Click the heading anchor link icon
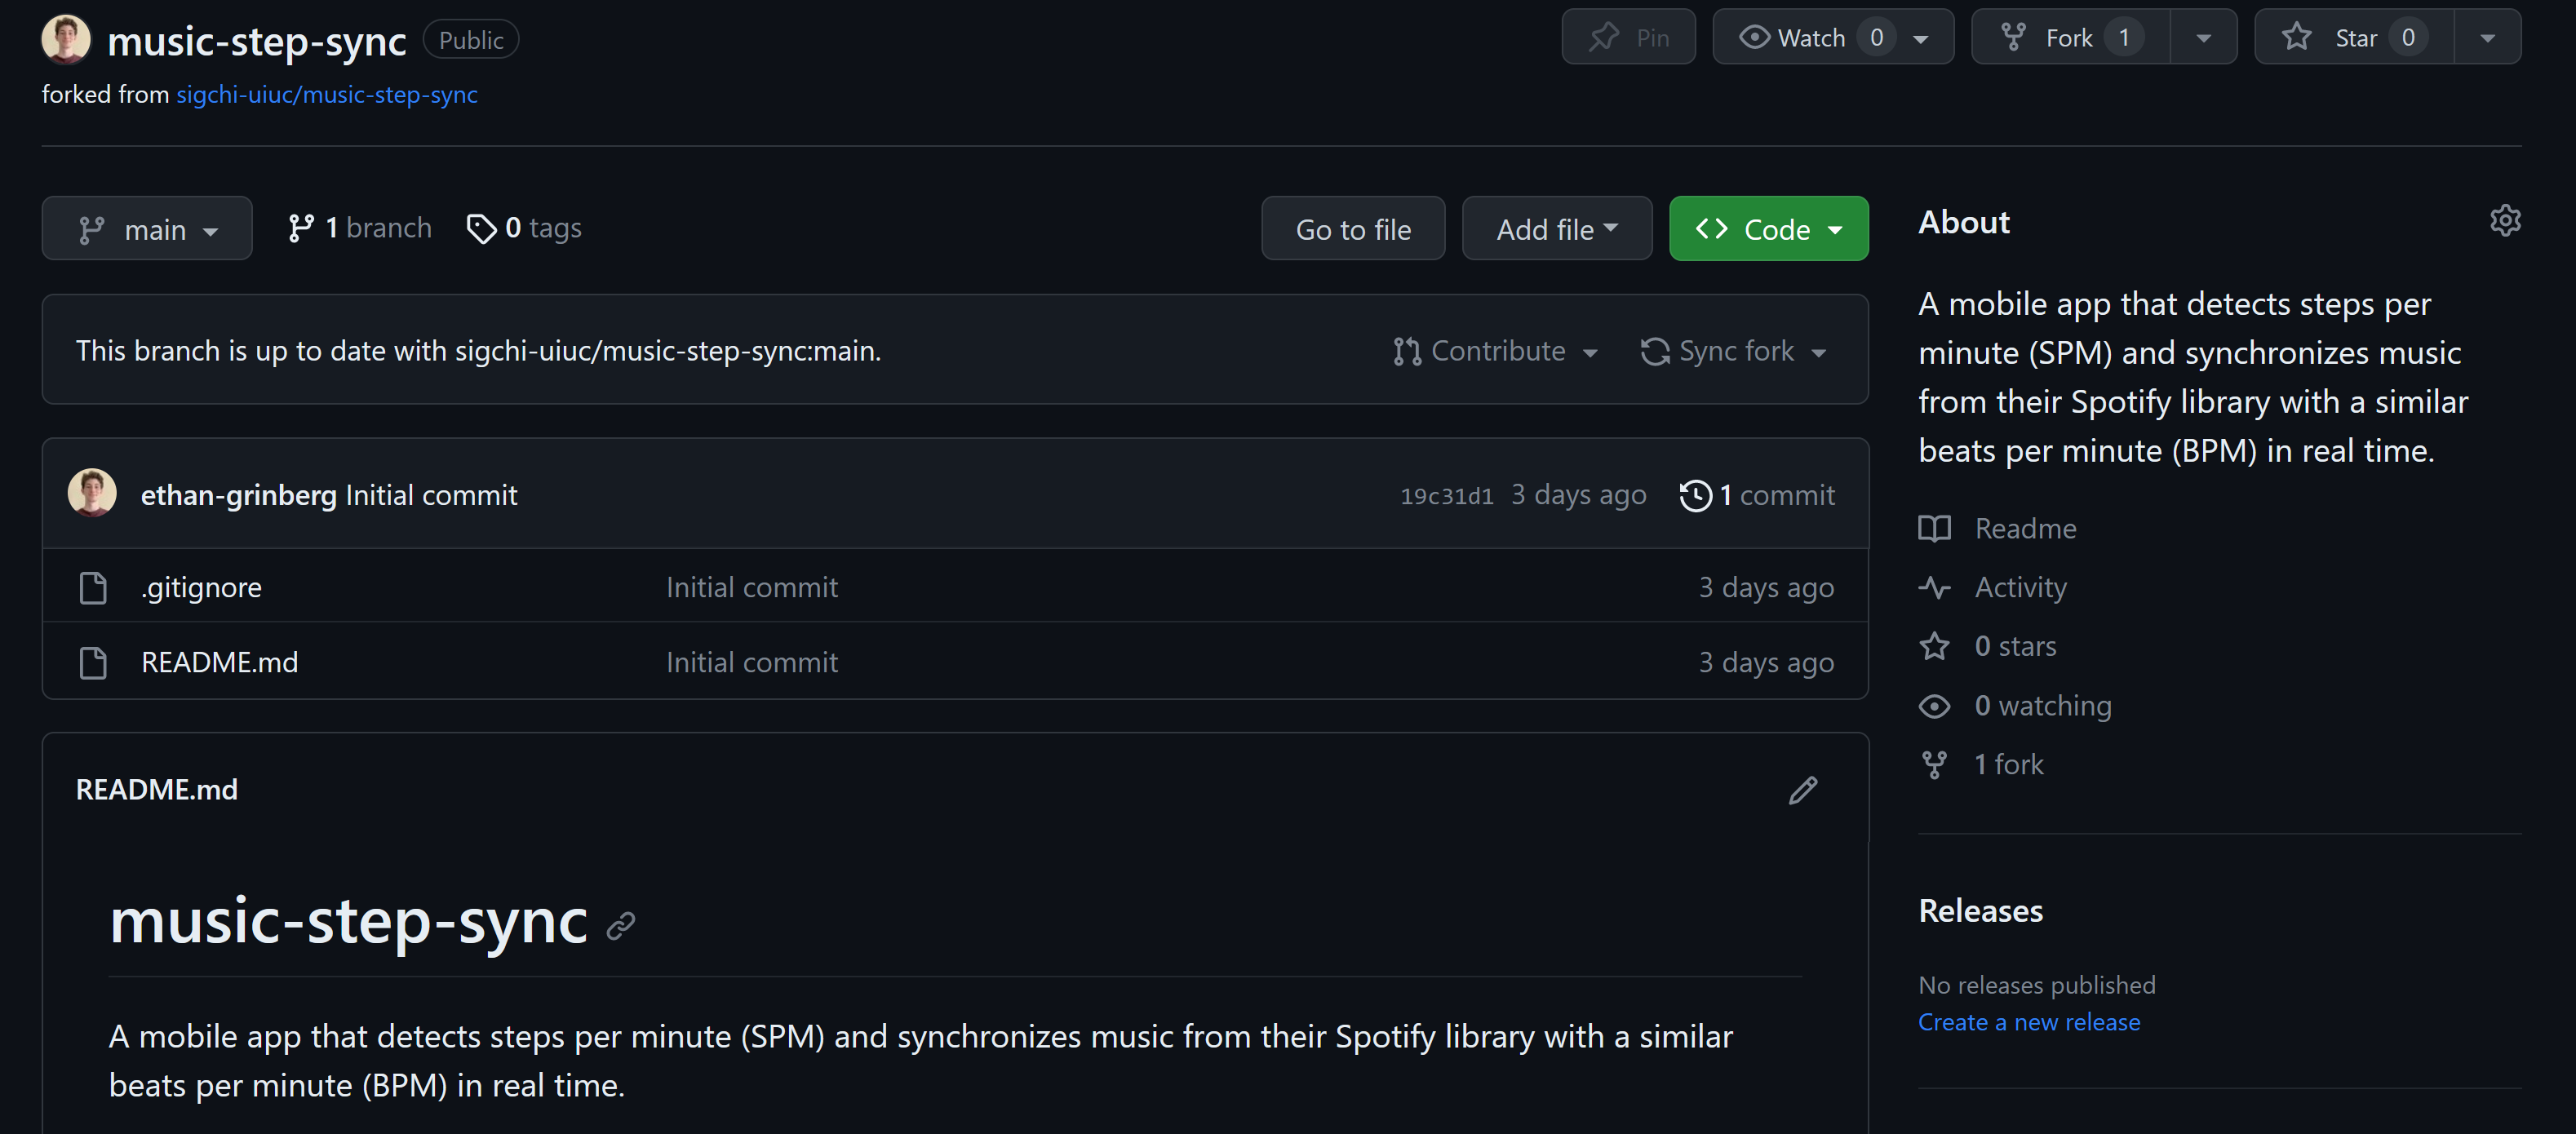2576x1134 pixels. (x=621, y=926)
